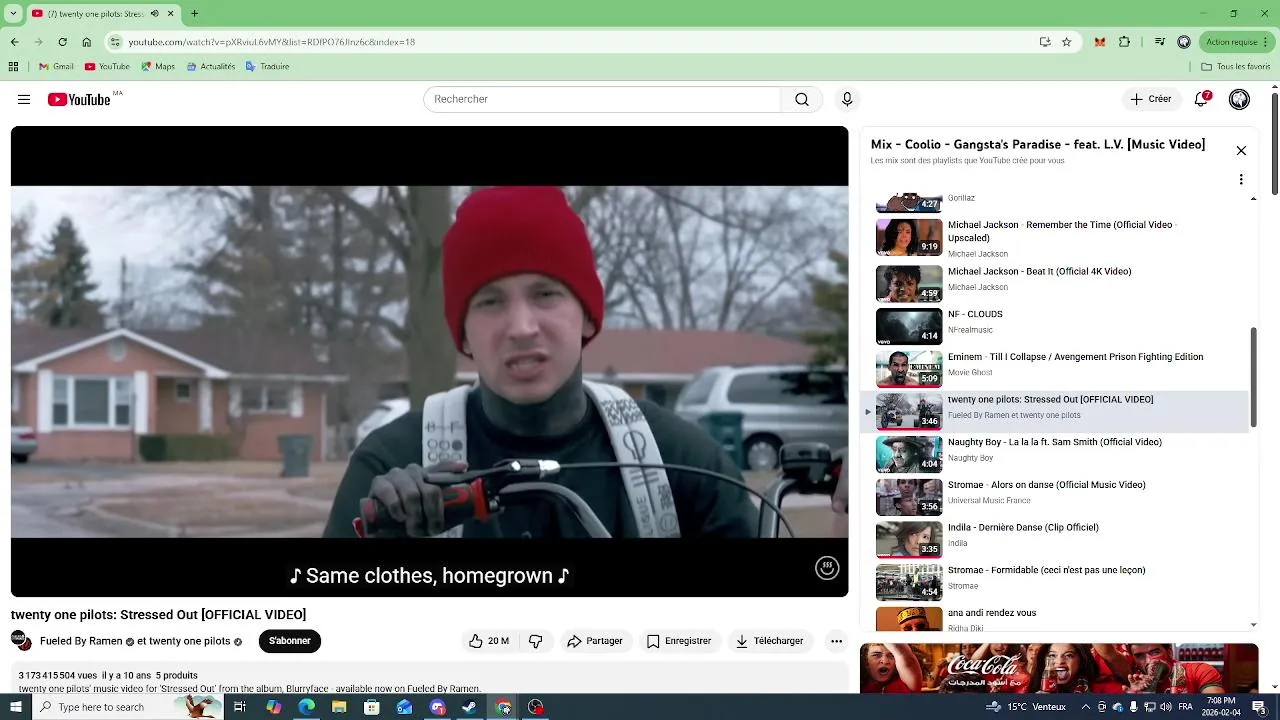Viewport: 1280px width, 720px height.
Task: Open the Actualités bookmark
Action: 210,67
